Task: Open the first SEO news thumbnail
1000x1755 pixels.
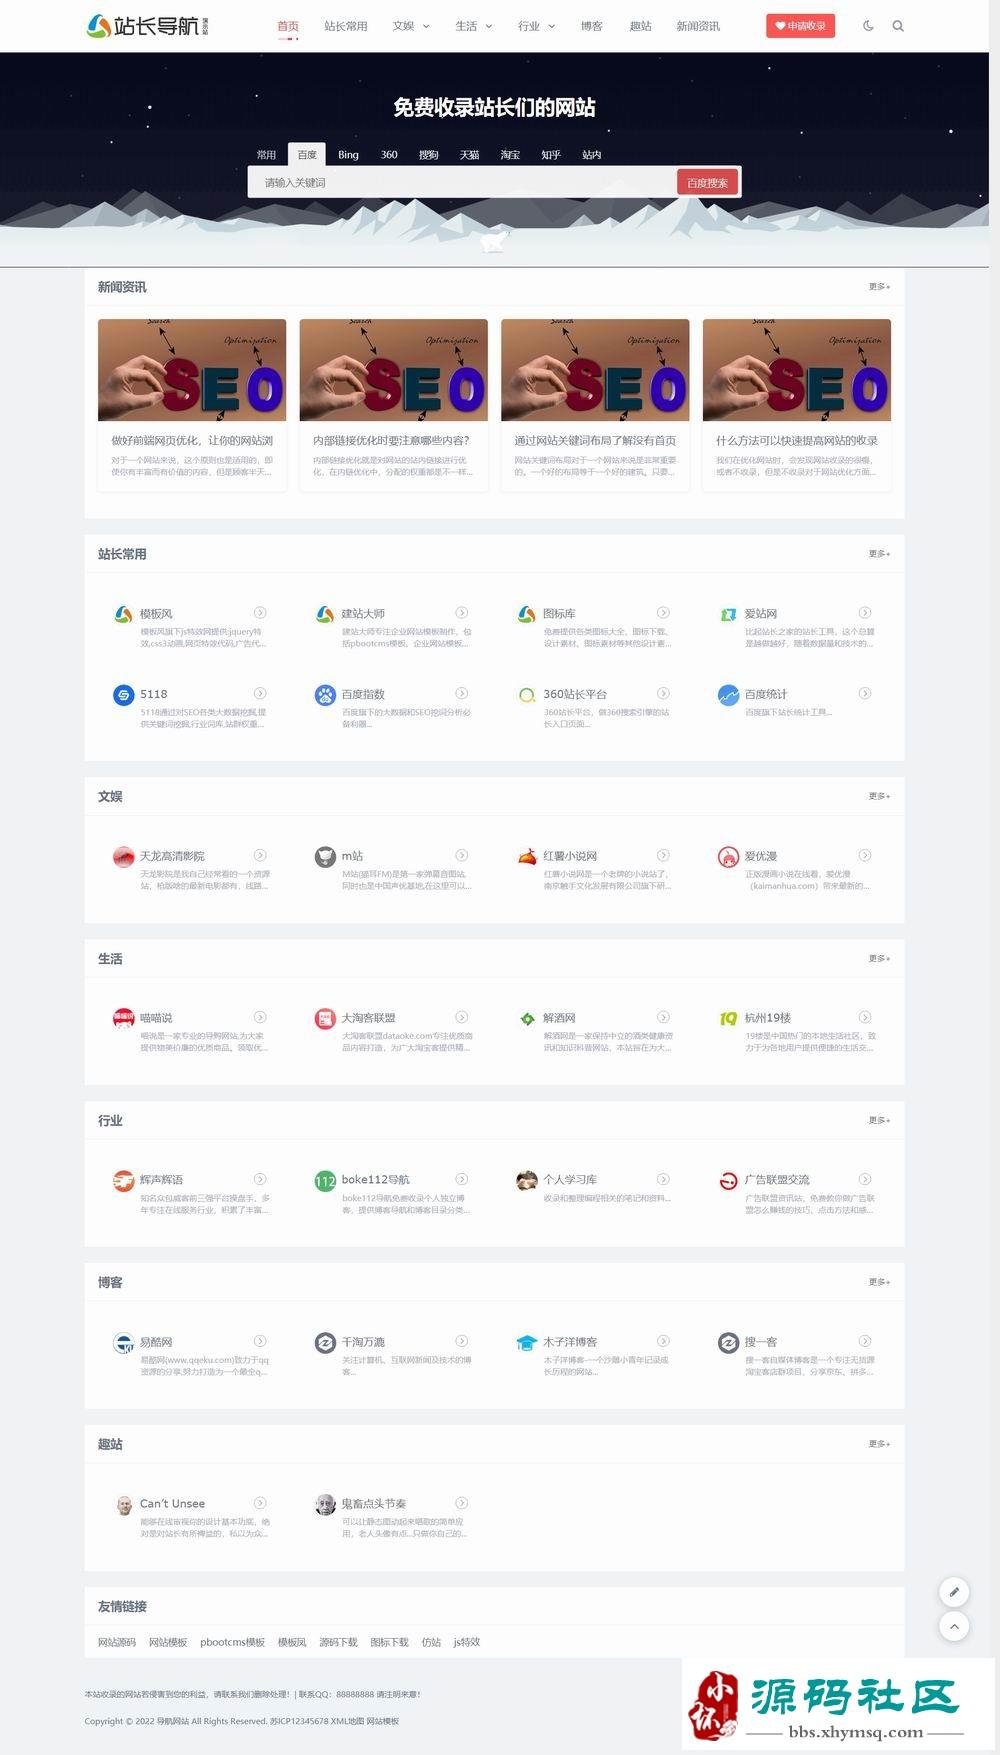Action: tap(192, 370)
